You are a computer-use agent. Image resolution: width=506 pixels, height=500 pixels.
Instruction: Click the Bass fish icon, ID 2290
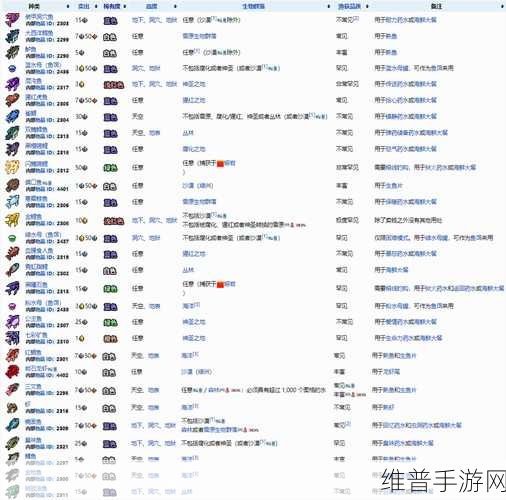tap(12, 52)
